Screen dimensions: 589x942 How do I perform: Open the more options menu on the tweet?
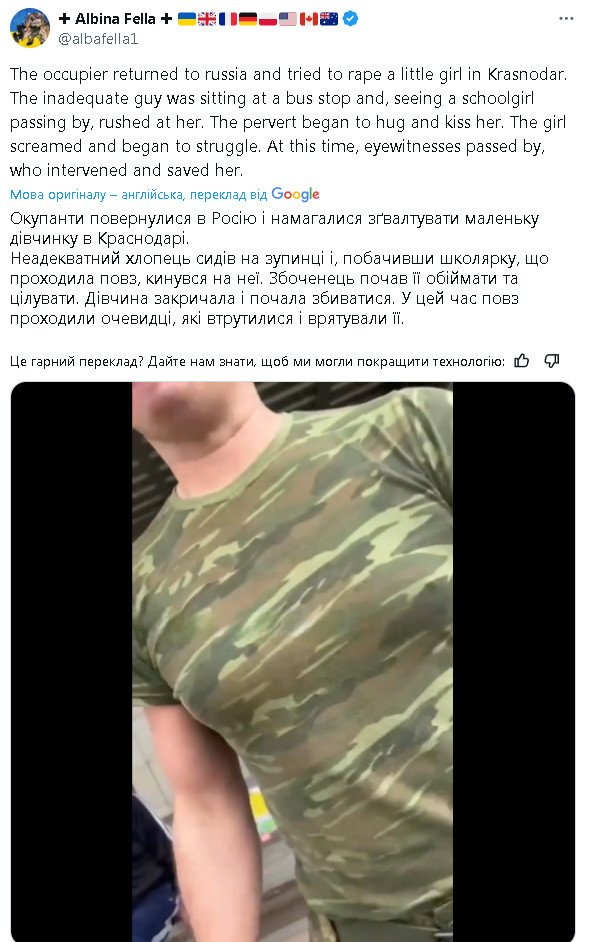click(566, 19)
